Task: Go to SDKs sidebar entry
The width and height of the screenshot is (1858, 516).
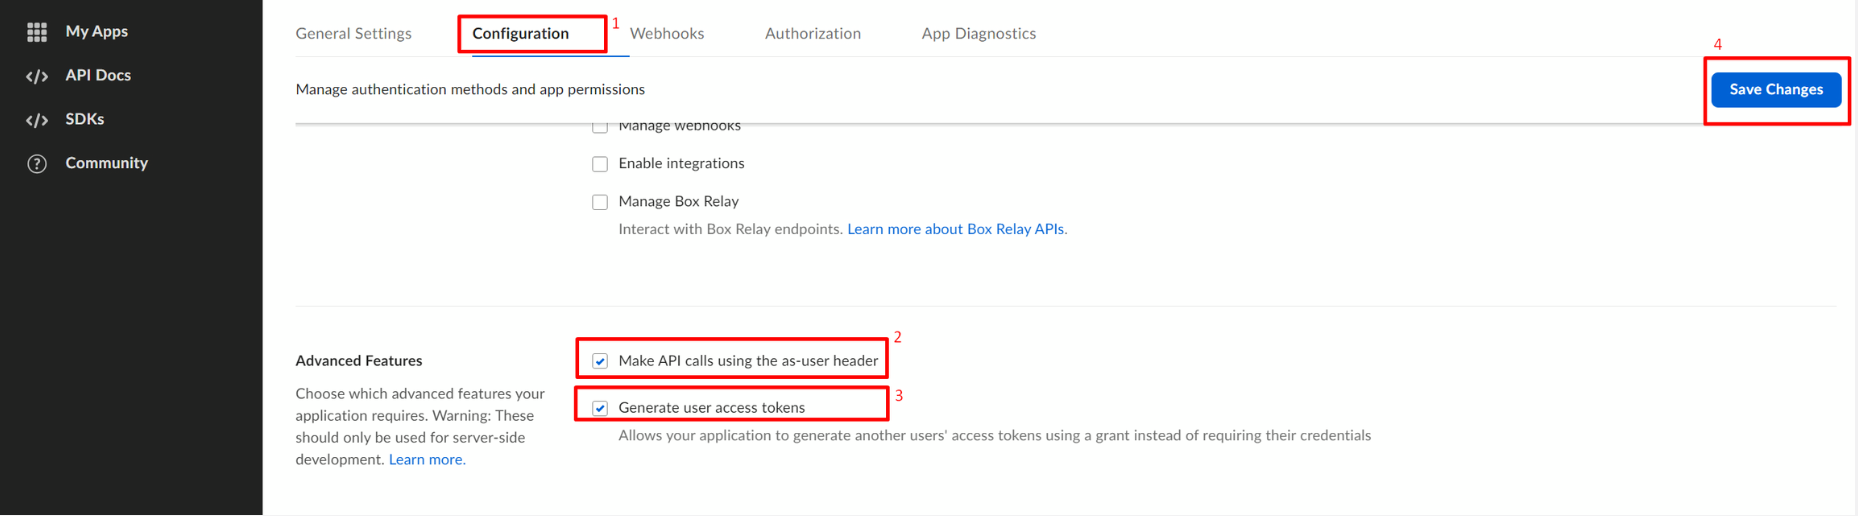Action: [85, 119]
